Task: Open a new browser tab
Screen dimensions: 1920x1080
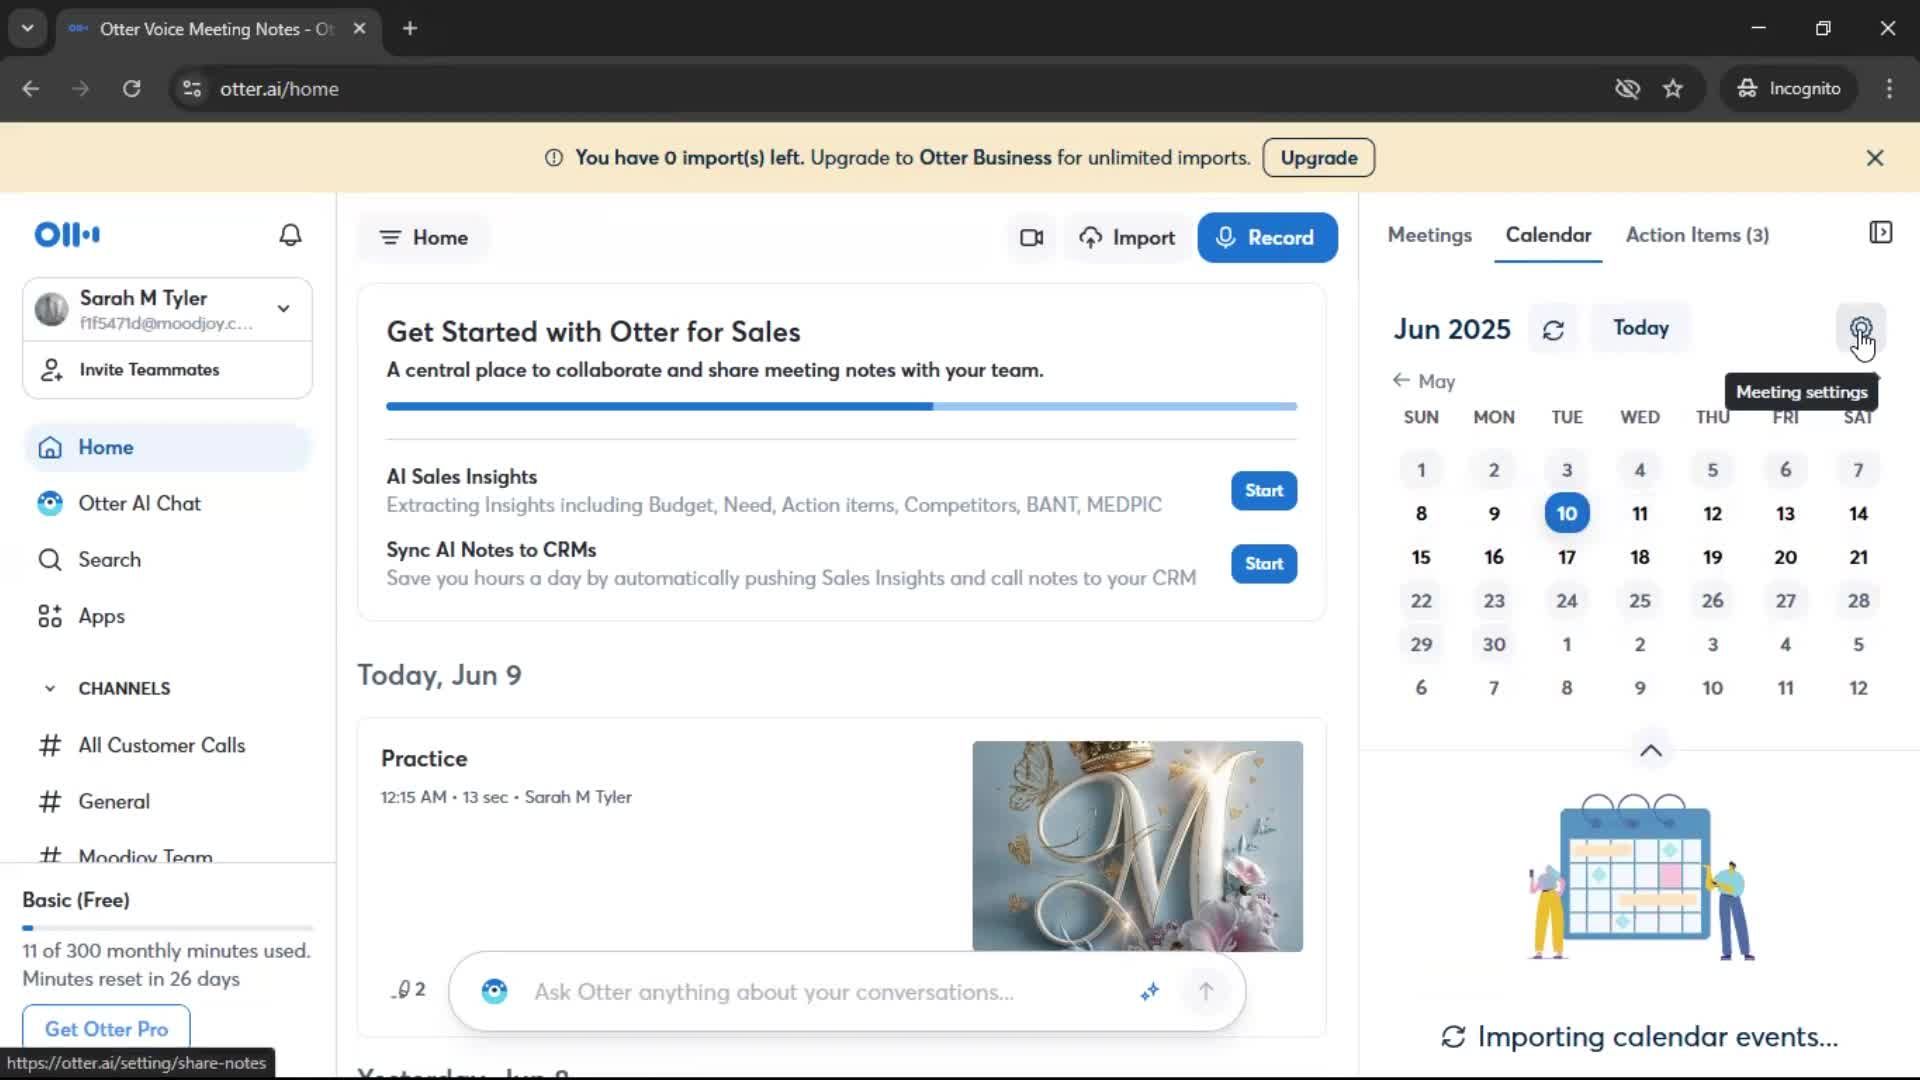Action: (410, 28)
